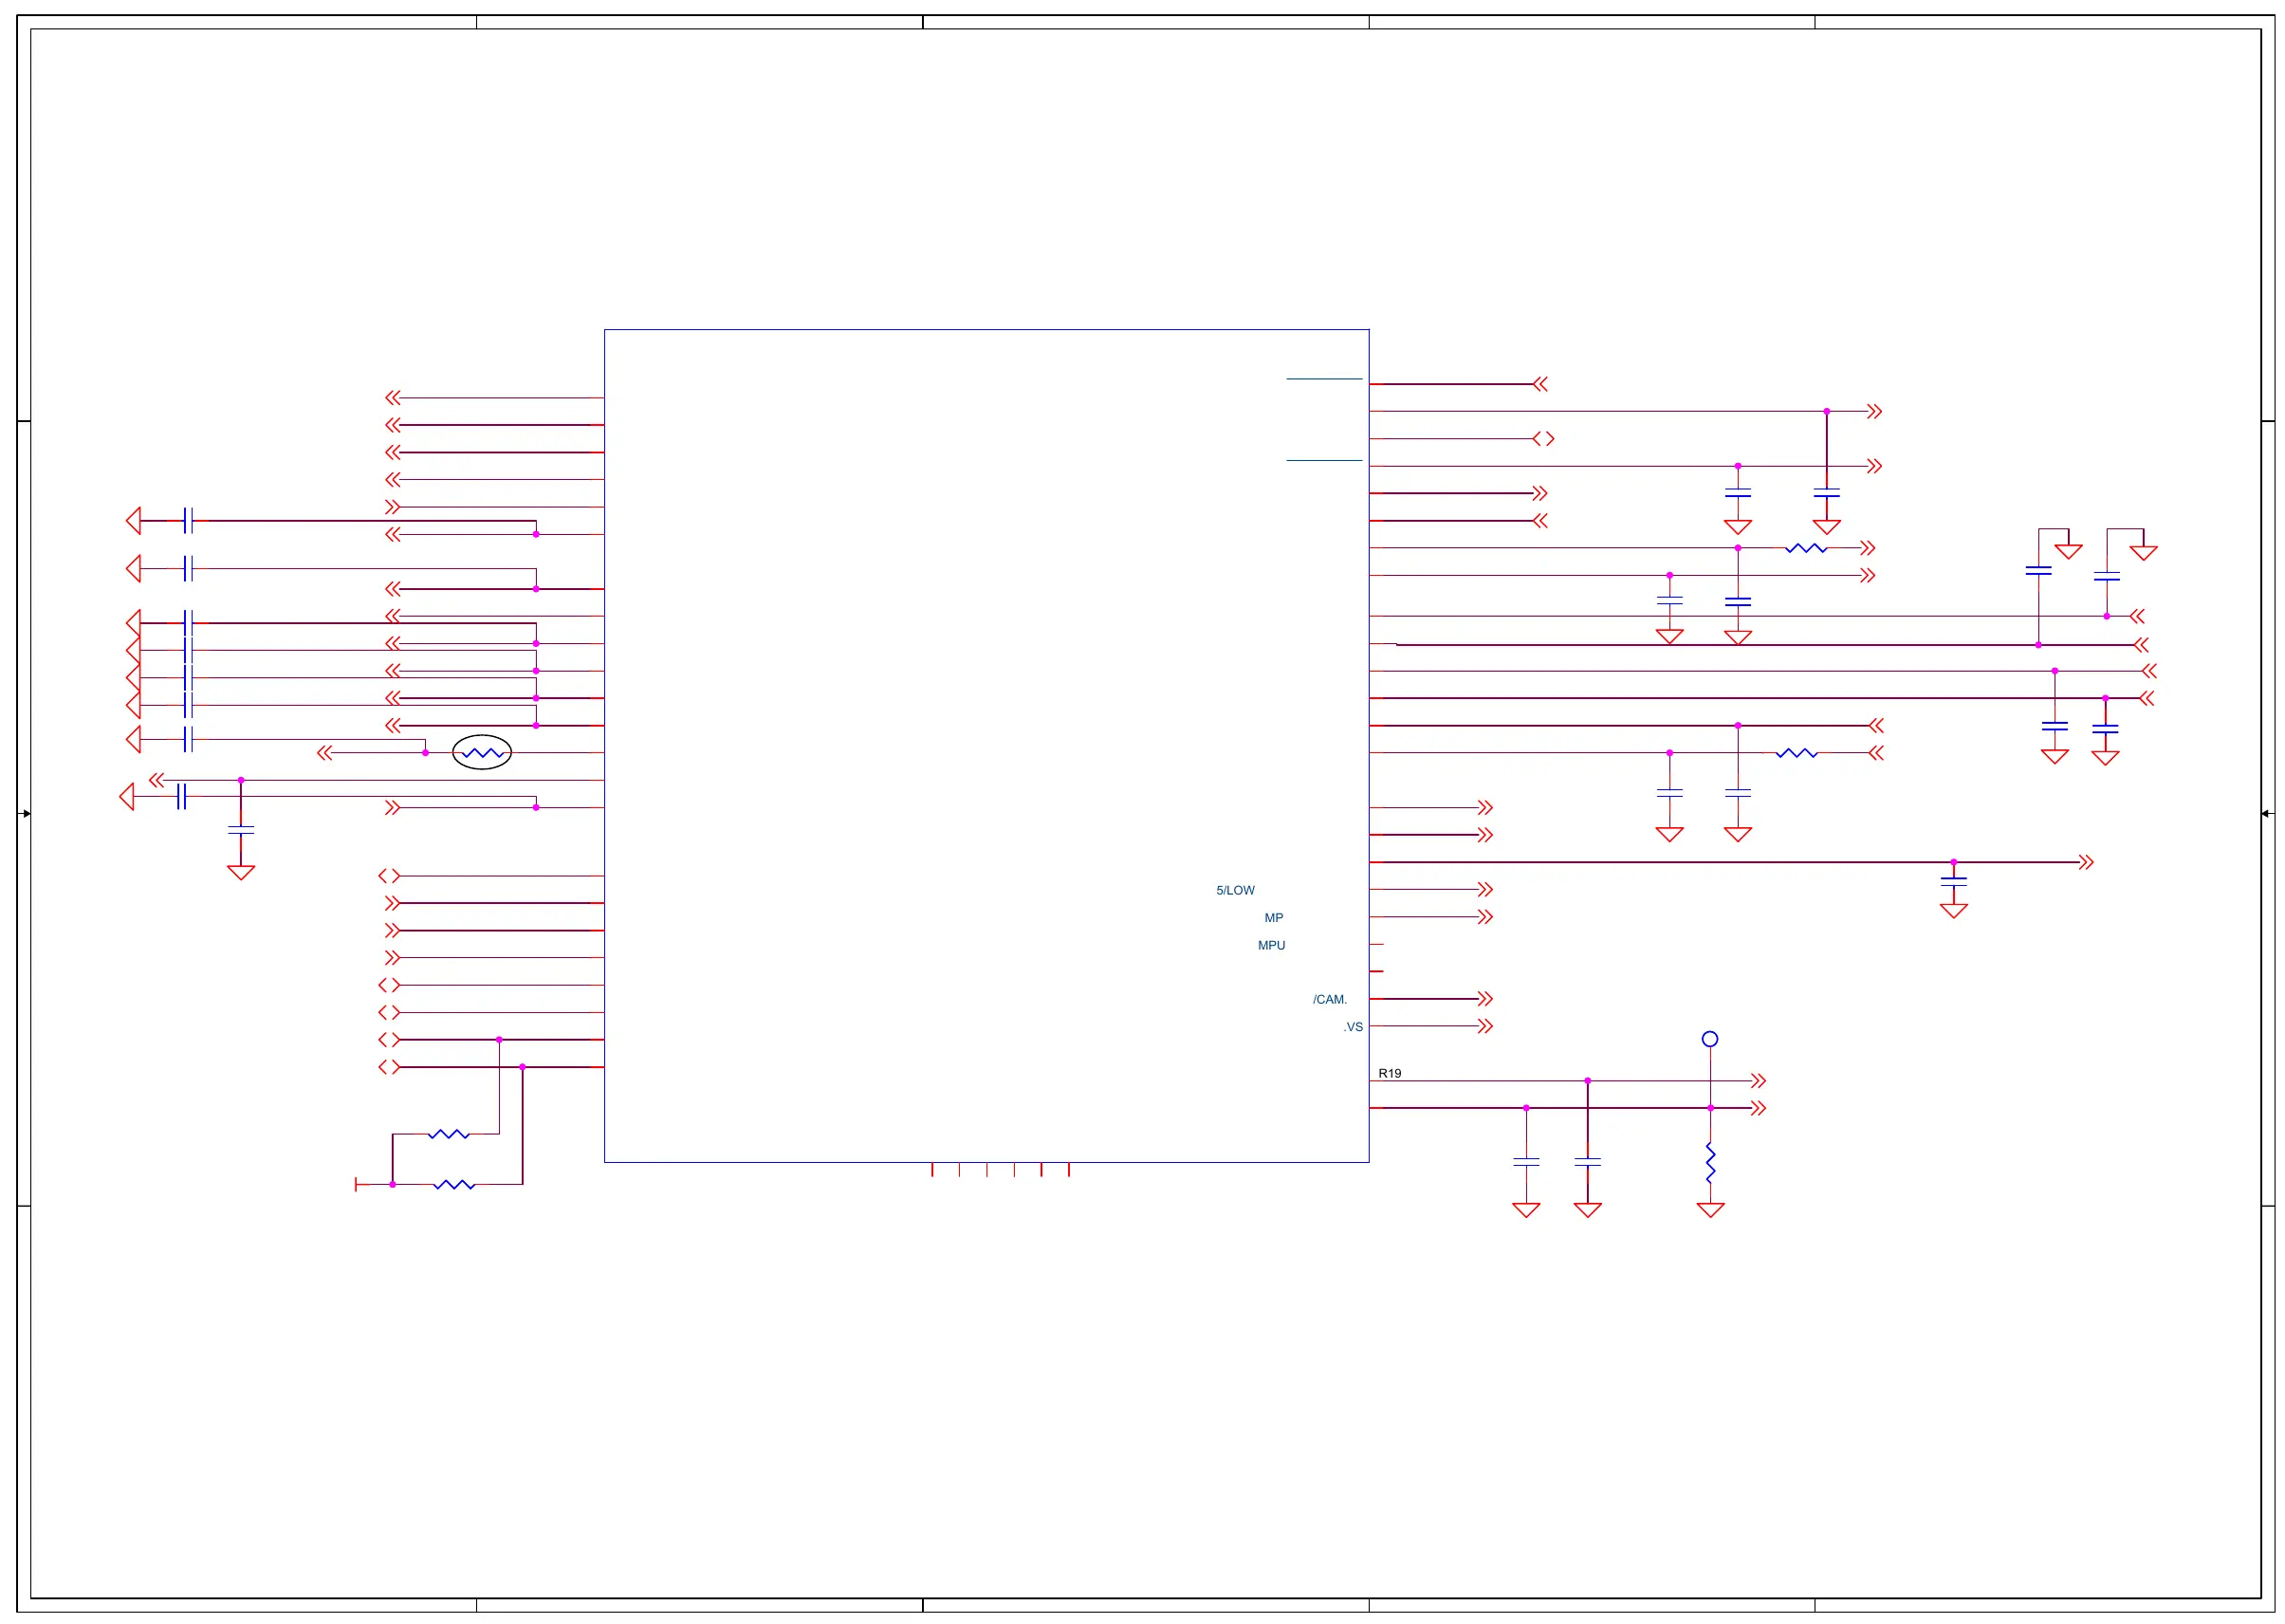
Task: Click the topmost input port right of the chip
Action: coord(1540,384)
